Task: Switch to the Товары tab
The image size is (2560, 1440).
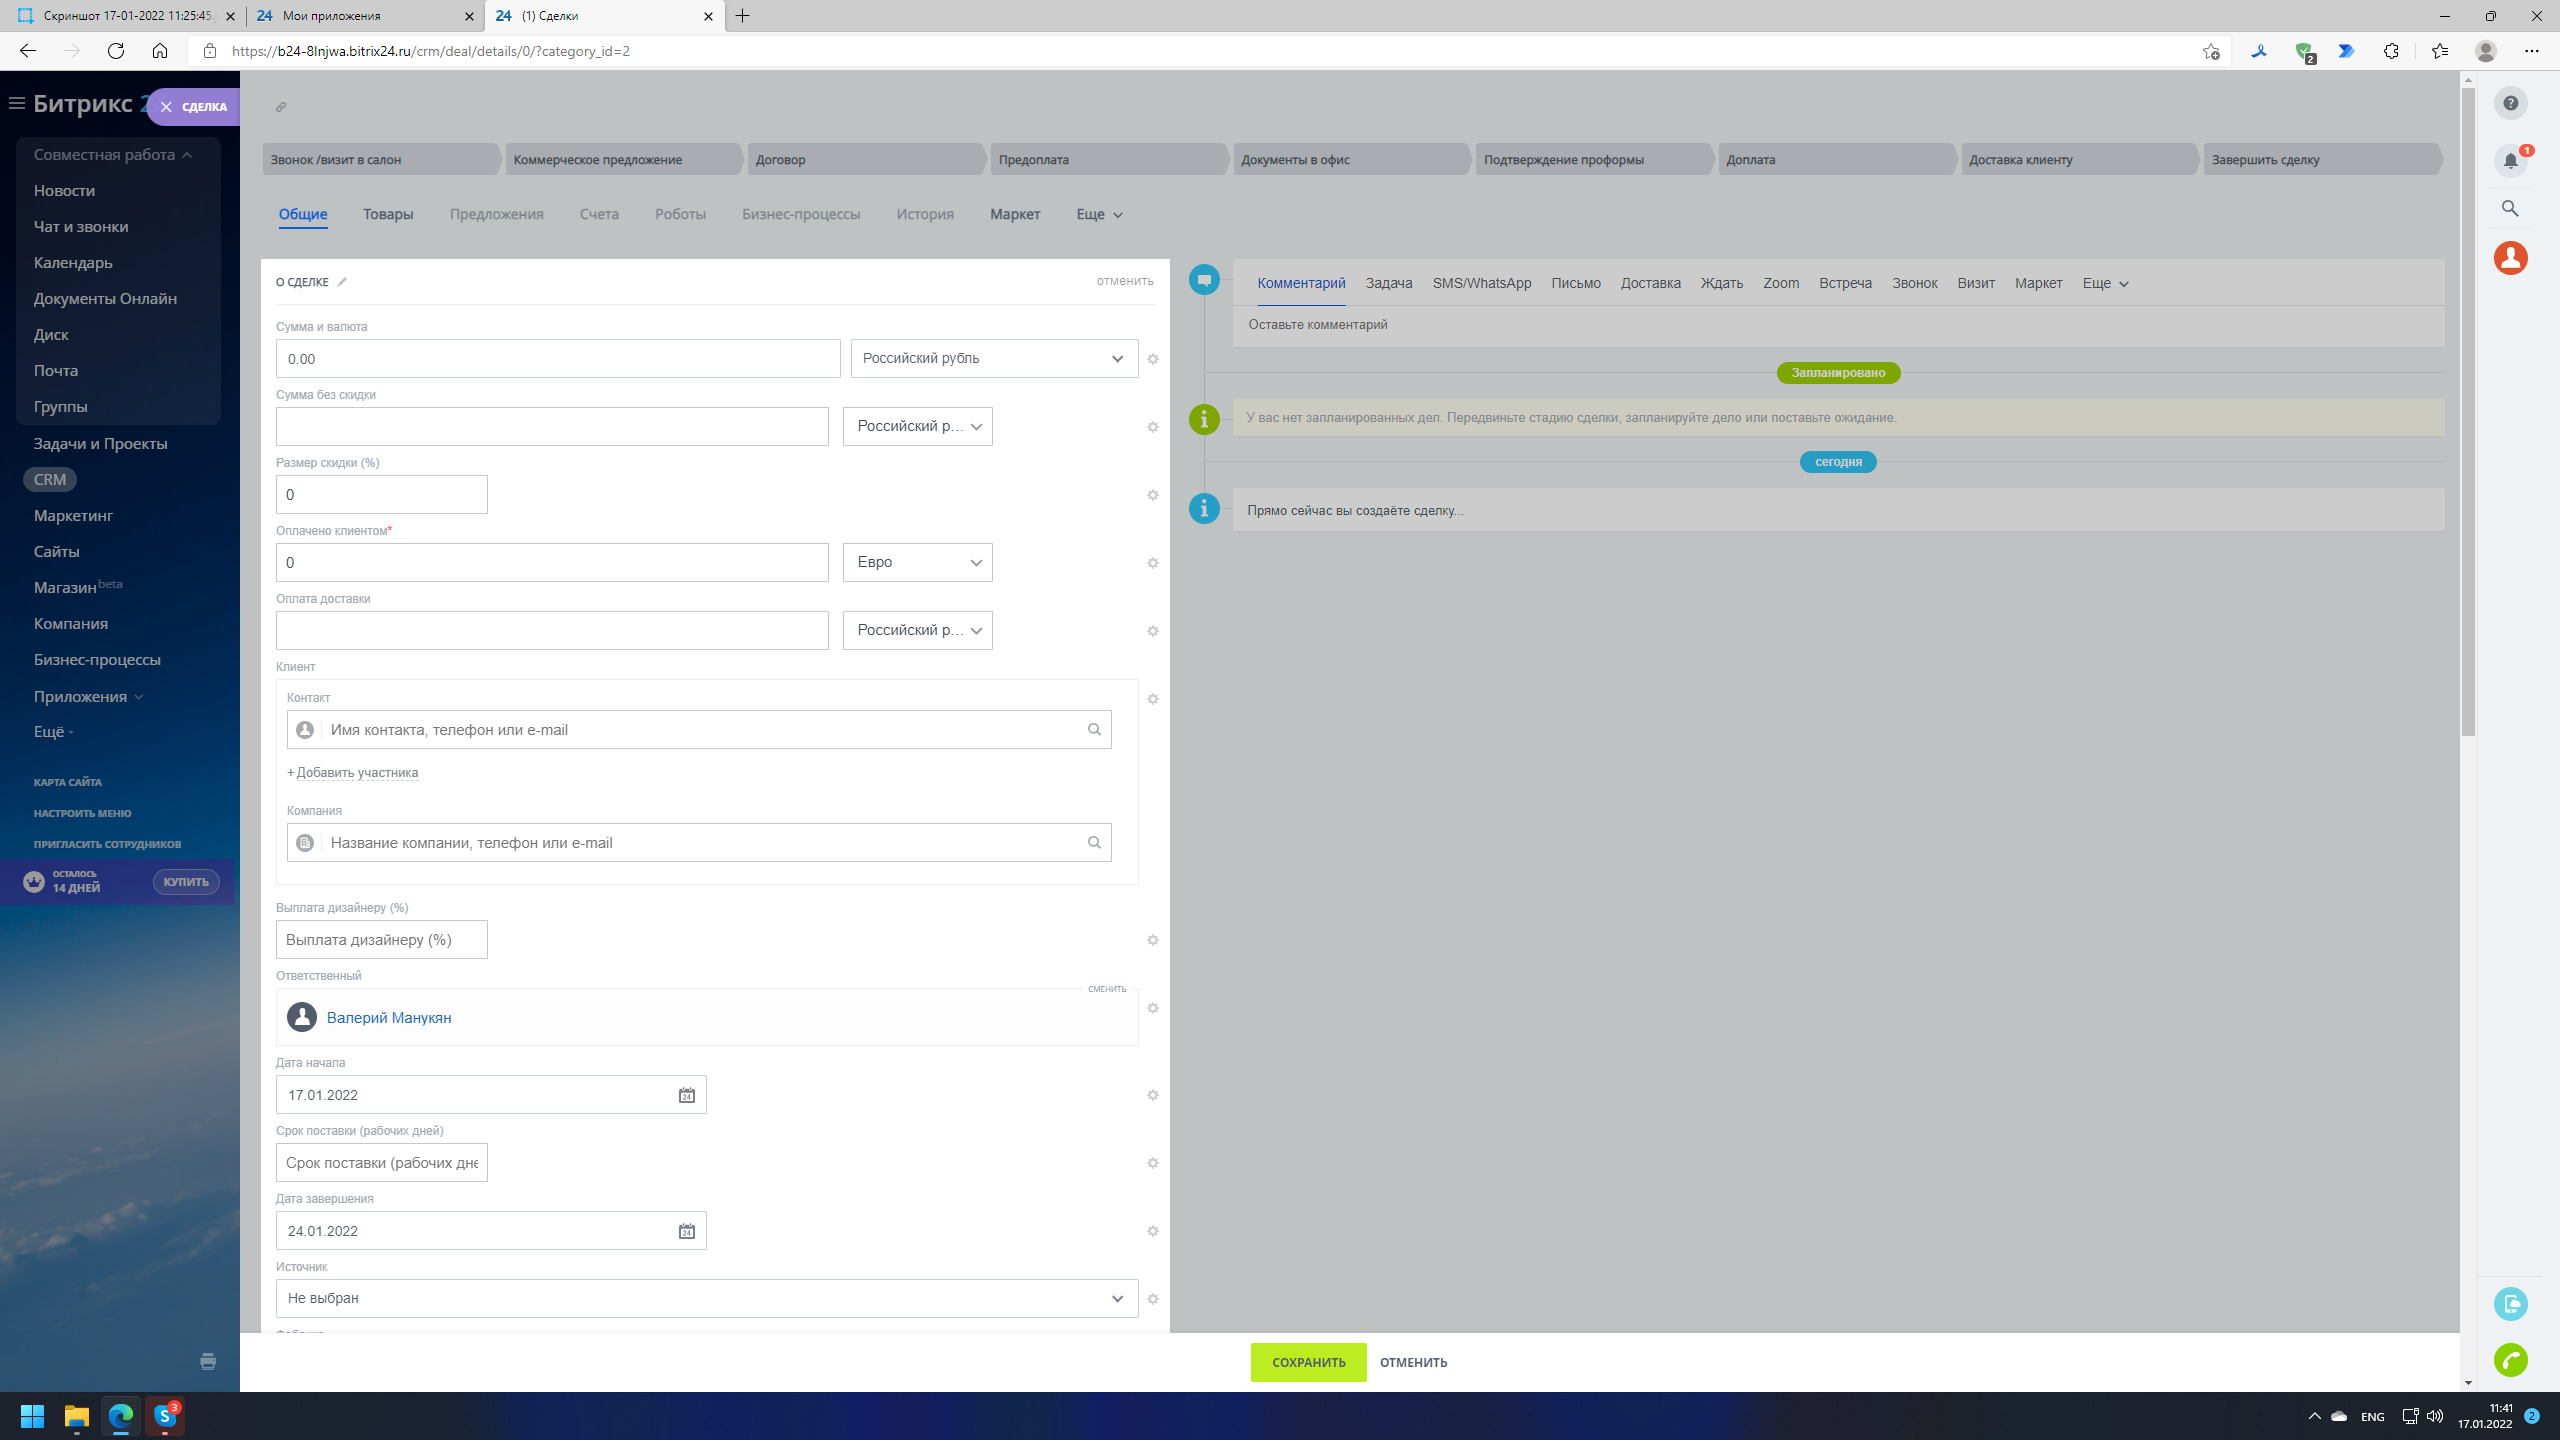Action: [x=388, y=214]
